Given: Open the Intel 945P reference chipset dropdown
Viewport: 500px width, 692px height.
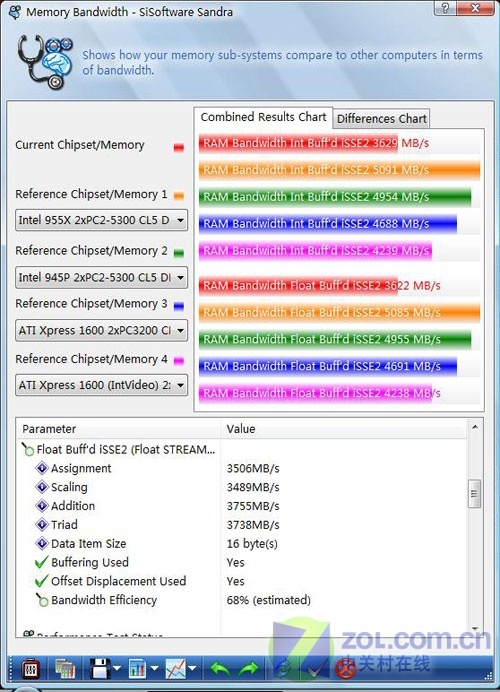Looking at the screenshot, I should click(102, 278).
